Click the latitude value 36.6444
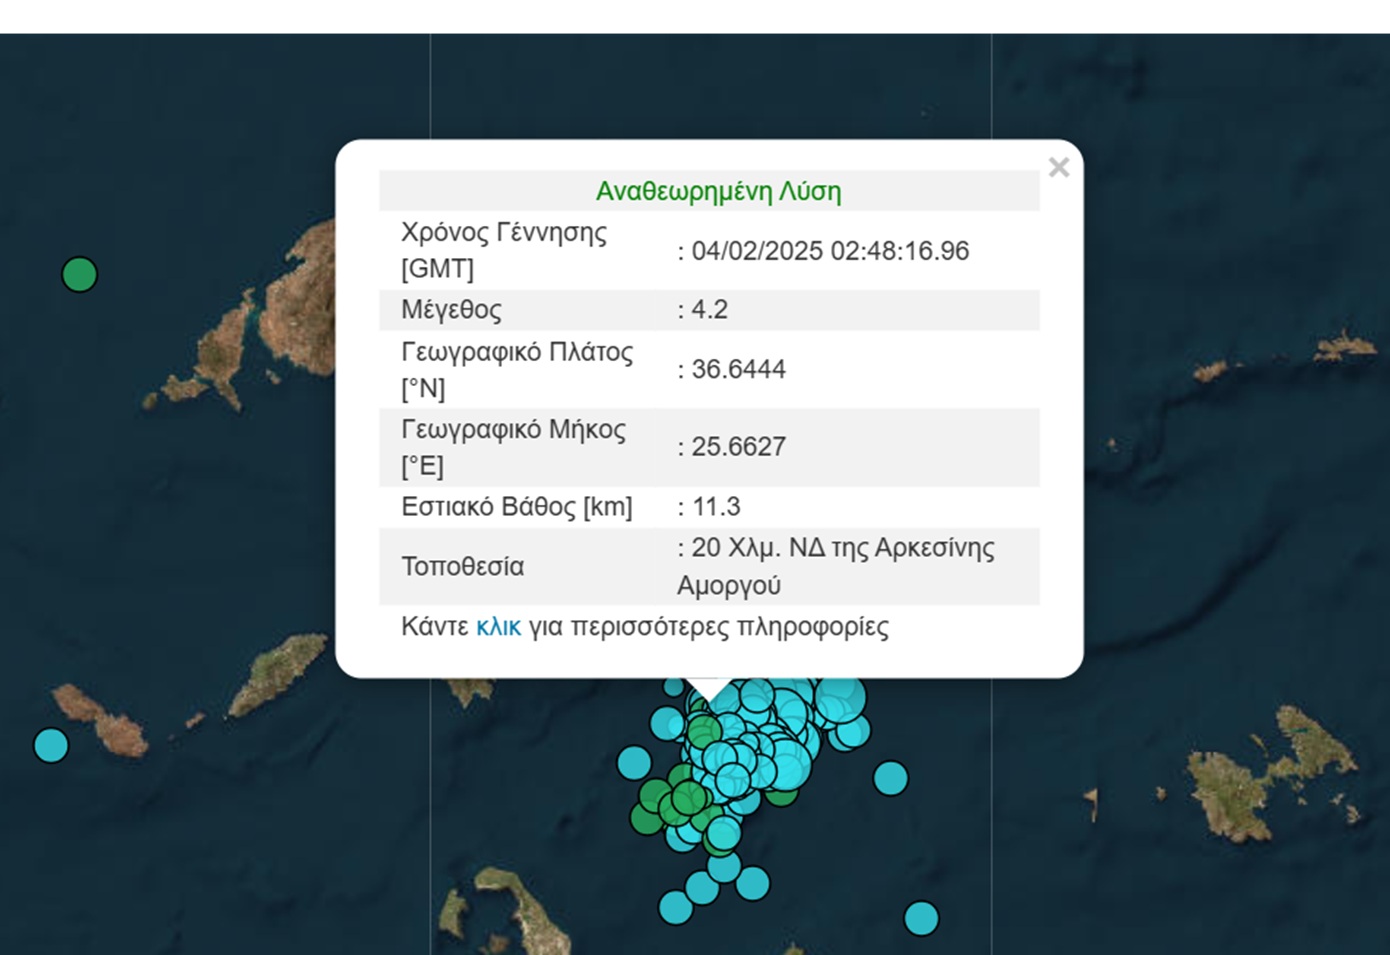The width and height of the screenshot is (1390, 955). click(x=738, y=369)
